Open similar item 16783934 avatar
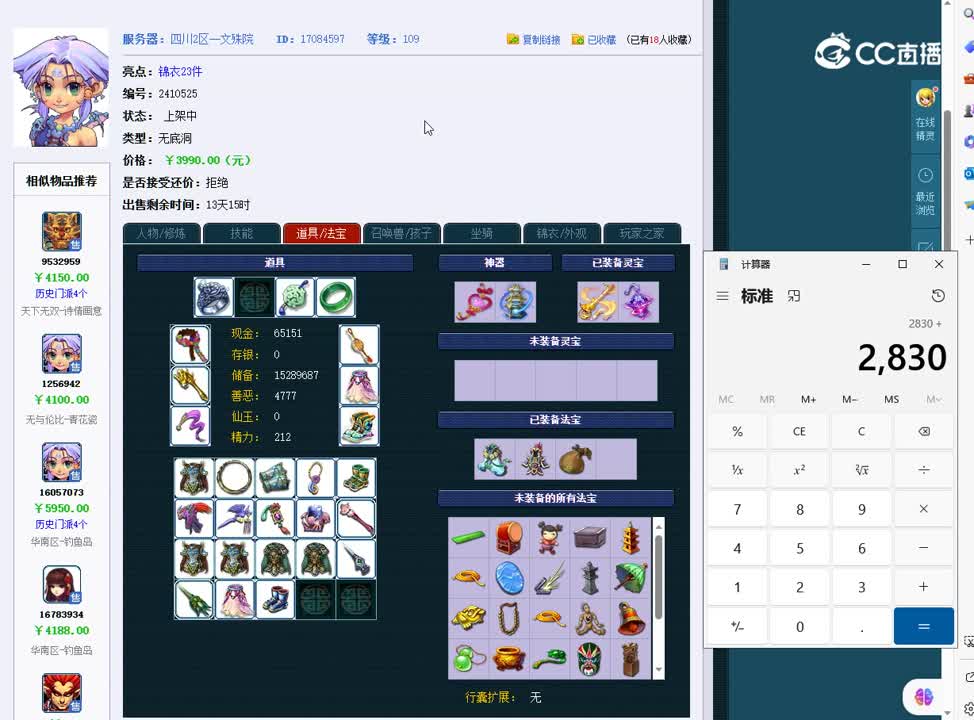The image size is (974, 720). click(x=61, y=585)
